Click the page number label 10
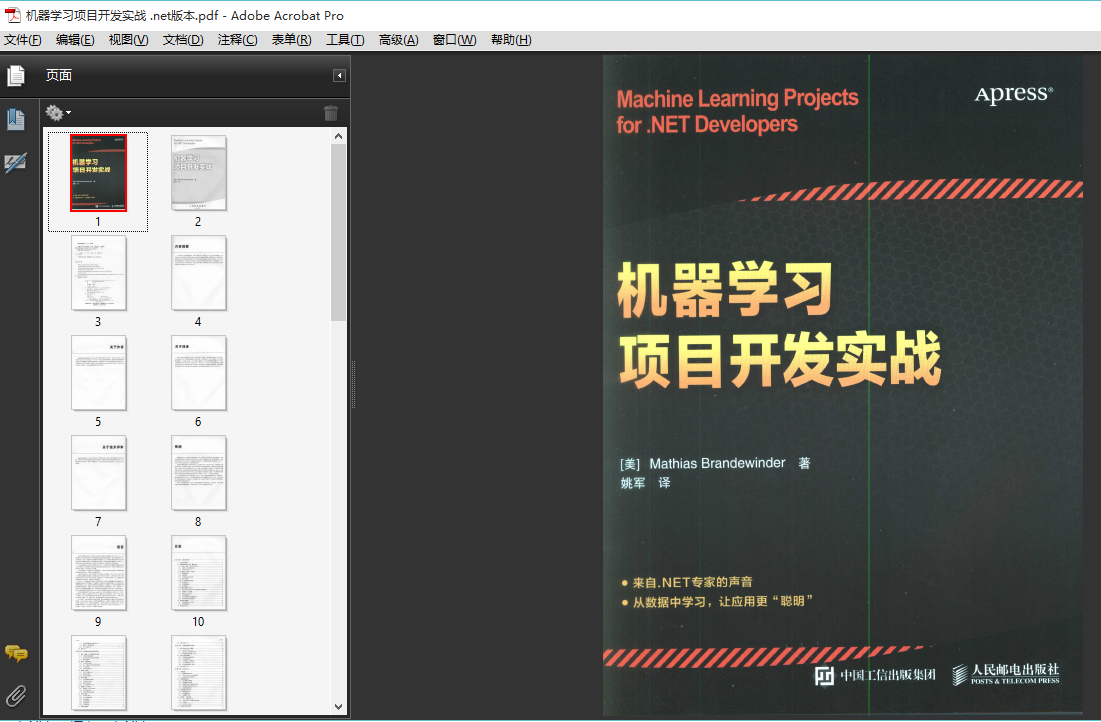The image size is (1101, 722). click(198, 622)
